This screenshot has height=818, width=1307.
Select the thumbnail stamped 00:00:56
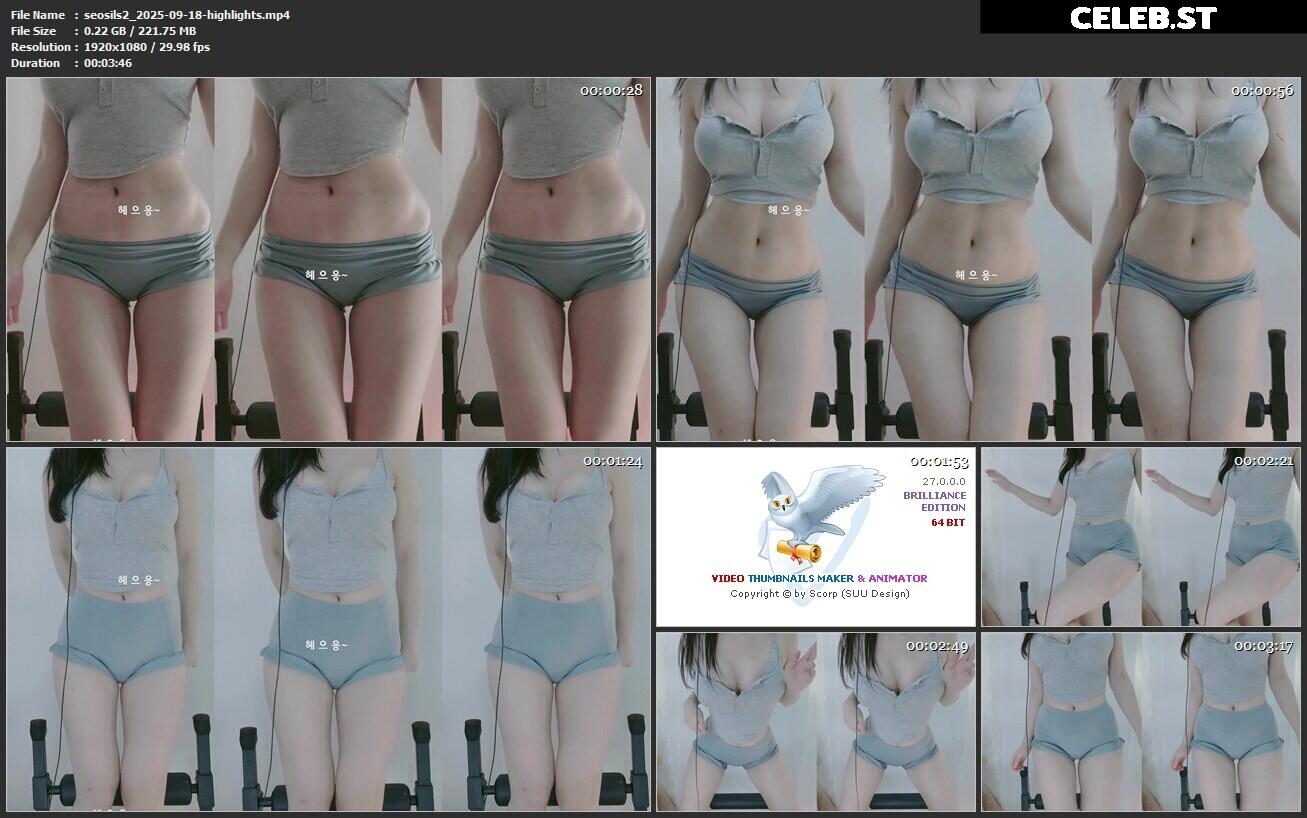[978, 259]
